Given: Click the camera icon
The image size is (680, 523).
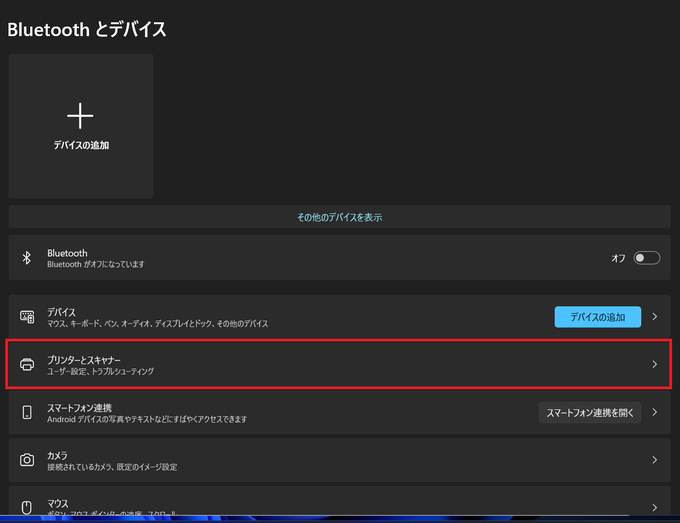Looking at the screenshot, I should (27, 460).
